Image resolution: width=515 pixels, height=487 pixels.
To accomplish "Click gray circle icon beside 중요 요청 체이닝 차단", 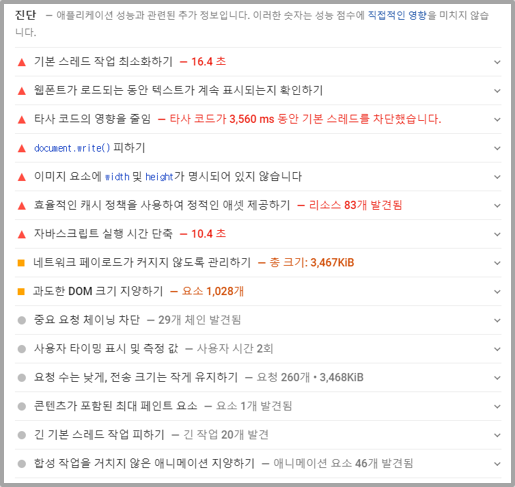I will [x=22, y=320].
